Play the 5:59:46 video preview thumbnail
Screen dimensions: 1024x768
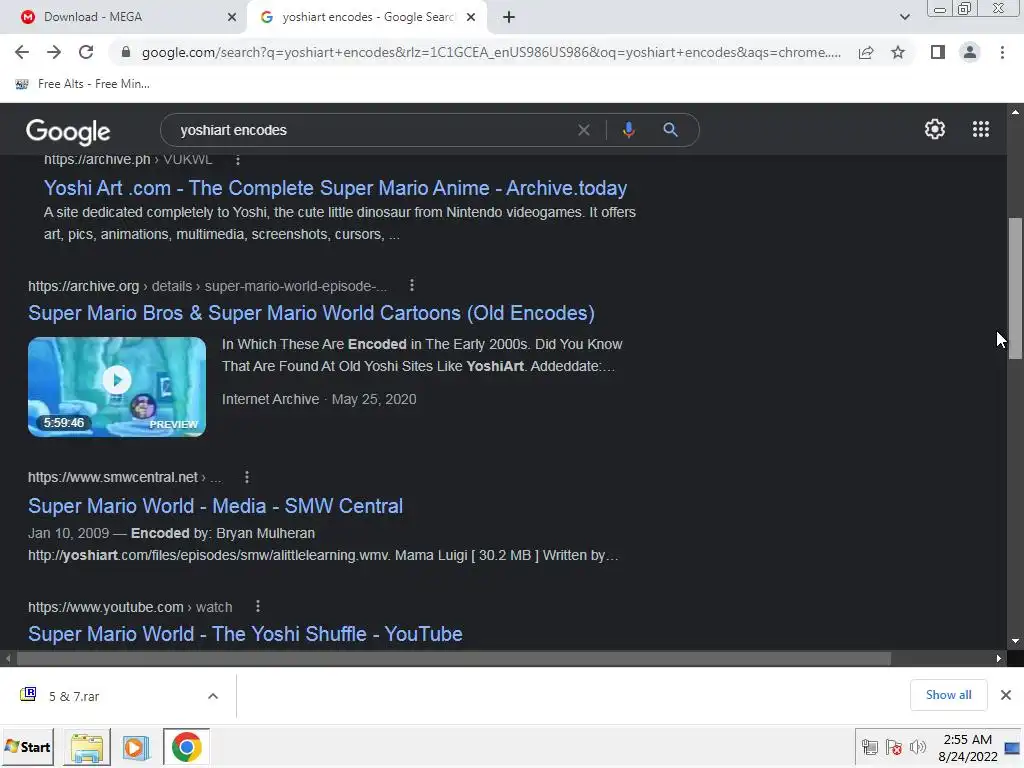click(117, 387)
